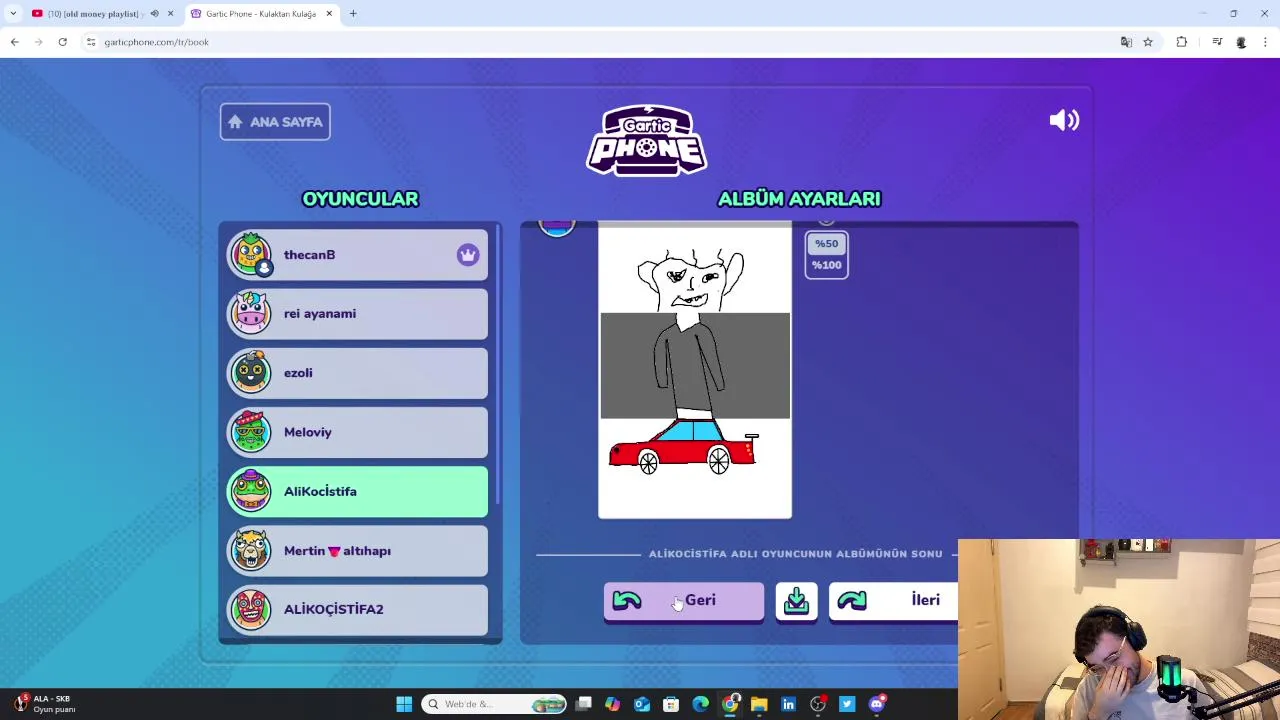Open the Windows Start menu
This screenshot has height=720, width=1280.
click(404, 704)
